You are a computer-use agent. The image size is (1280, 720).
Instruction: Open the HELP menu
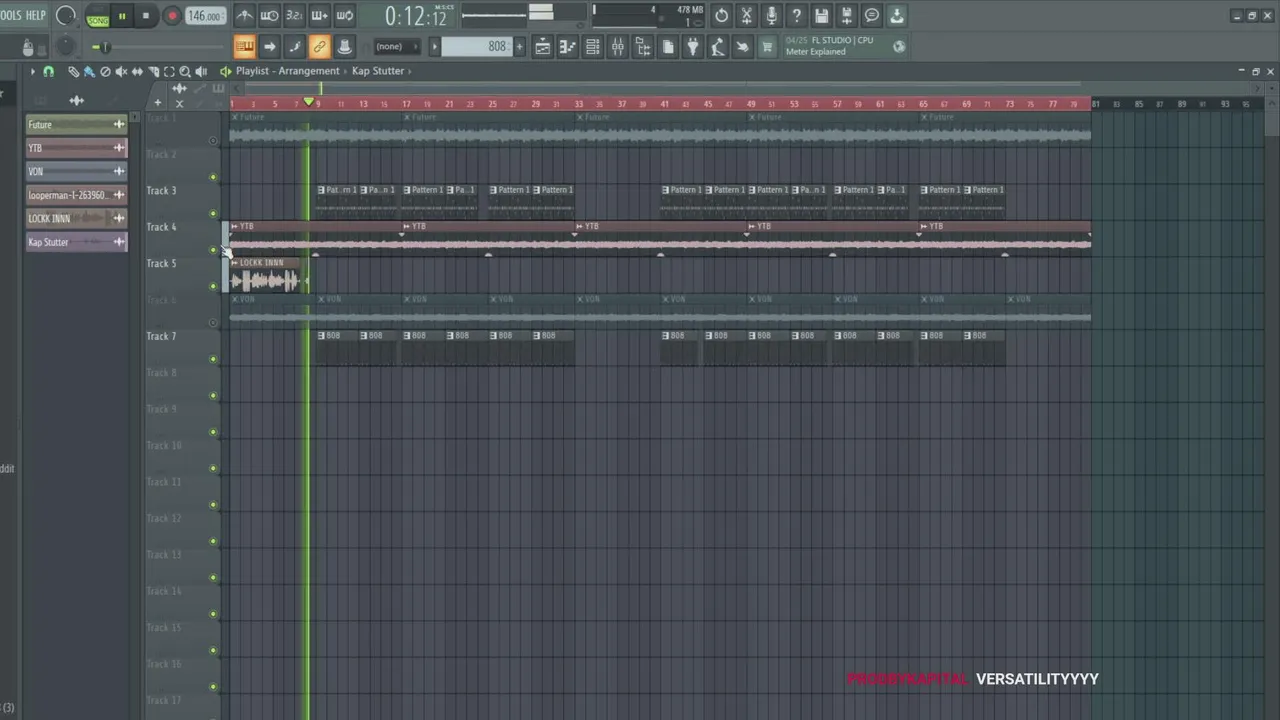point(36,15)
